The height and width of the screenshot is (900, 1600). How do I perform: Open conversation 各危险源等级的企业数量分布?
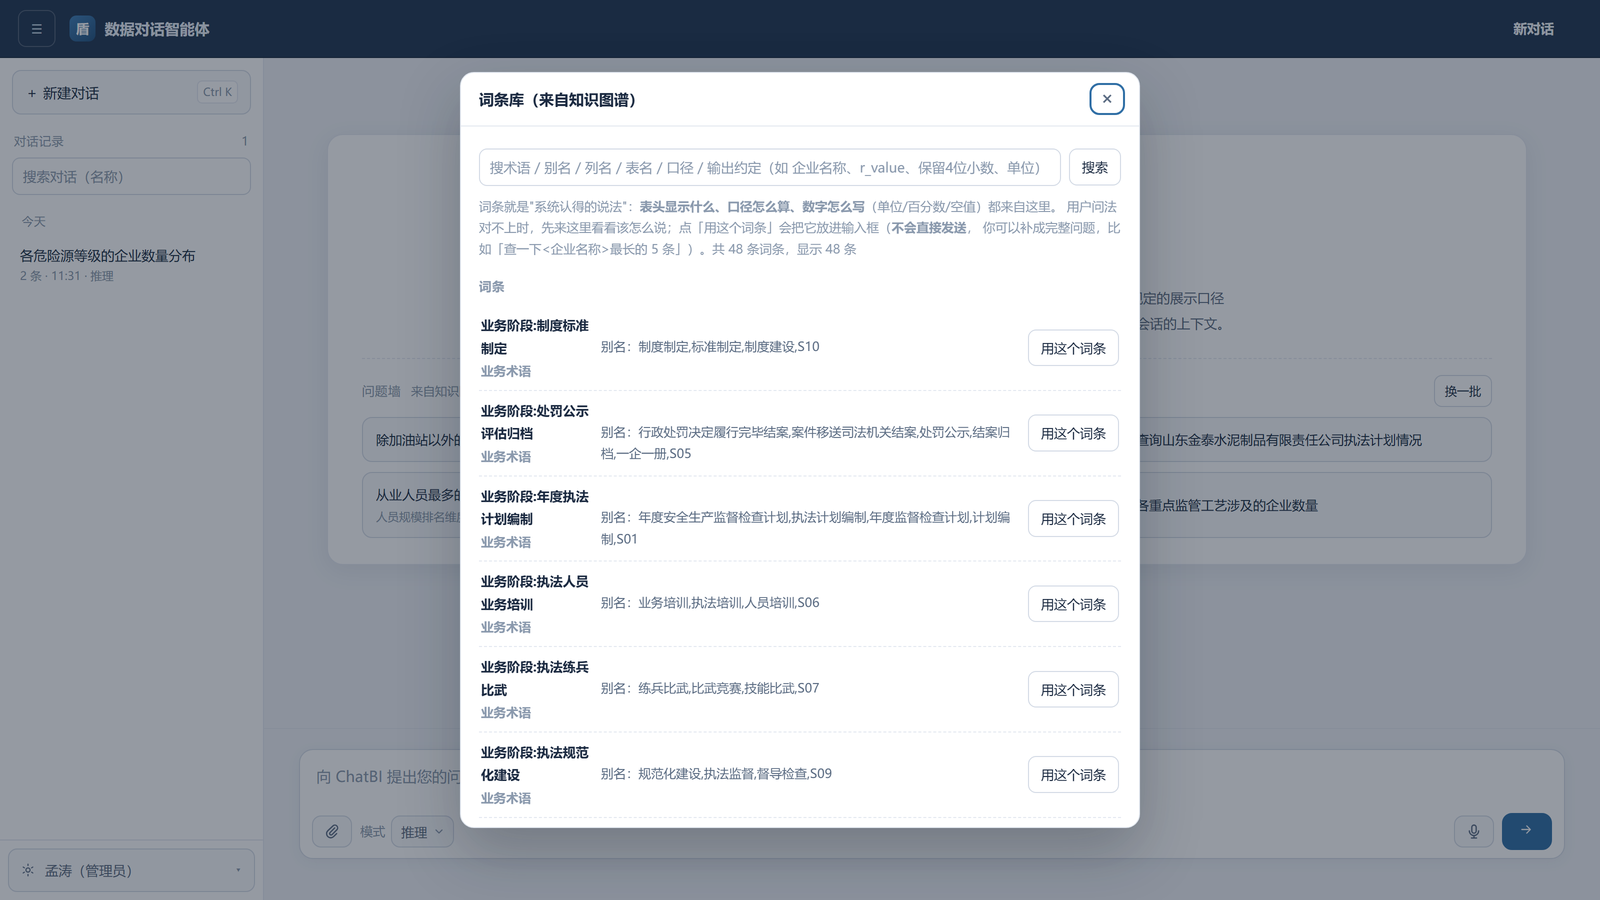131,264
